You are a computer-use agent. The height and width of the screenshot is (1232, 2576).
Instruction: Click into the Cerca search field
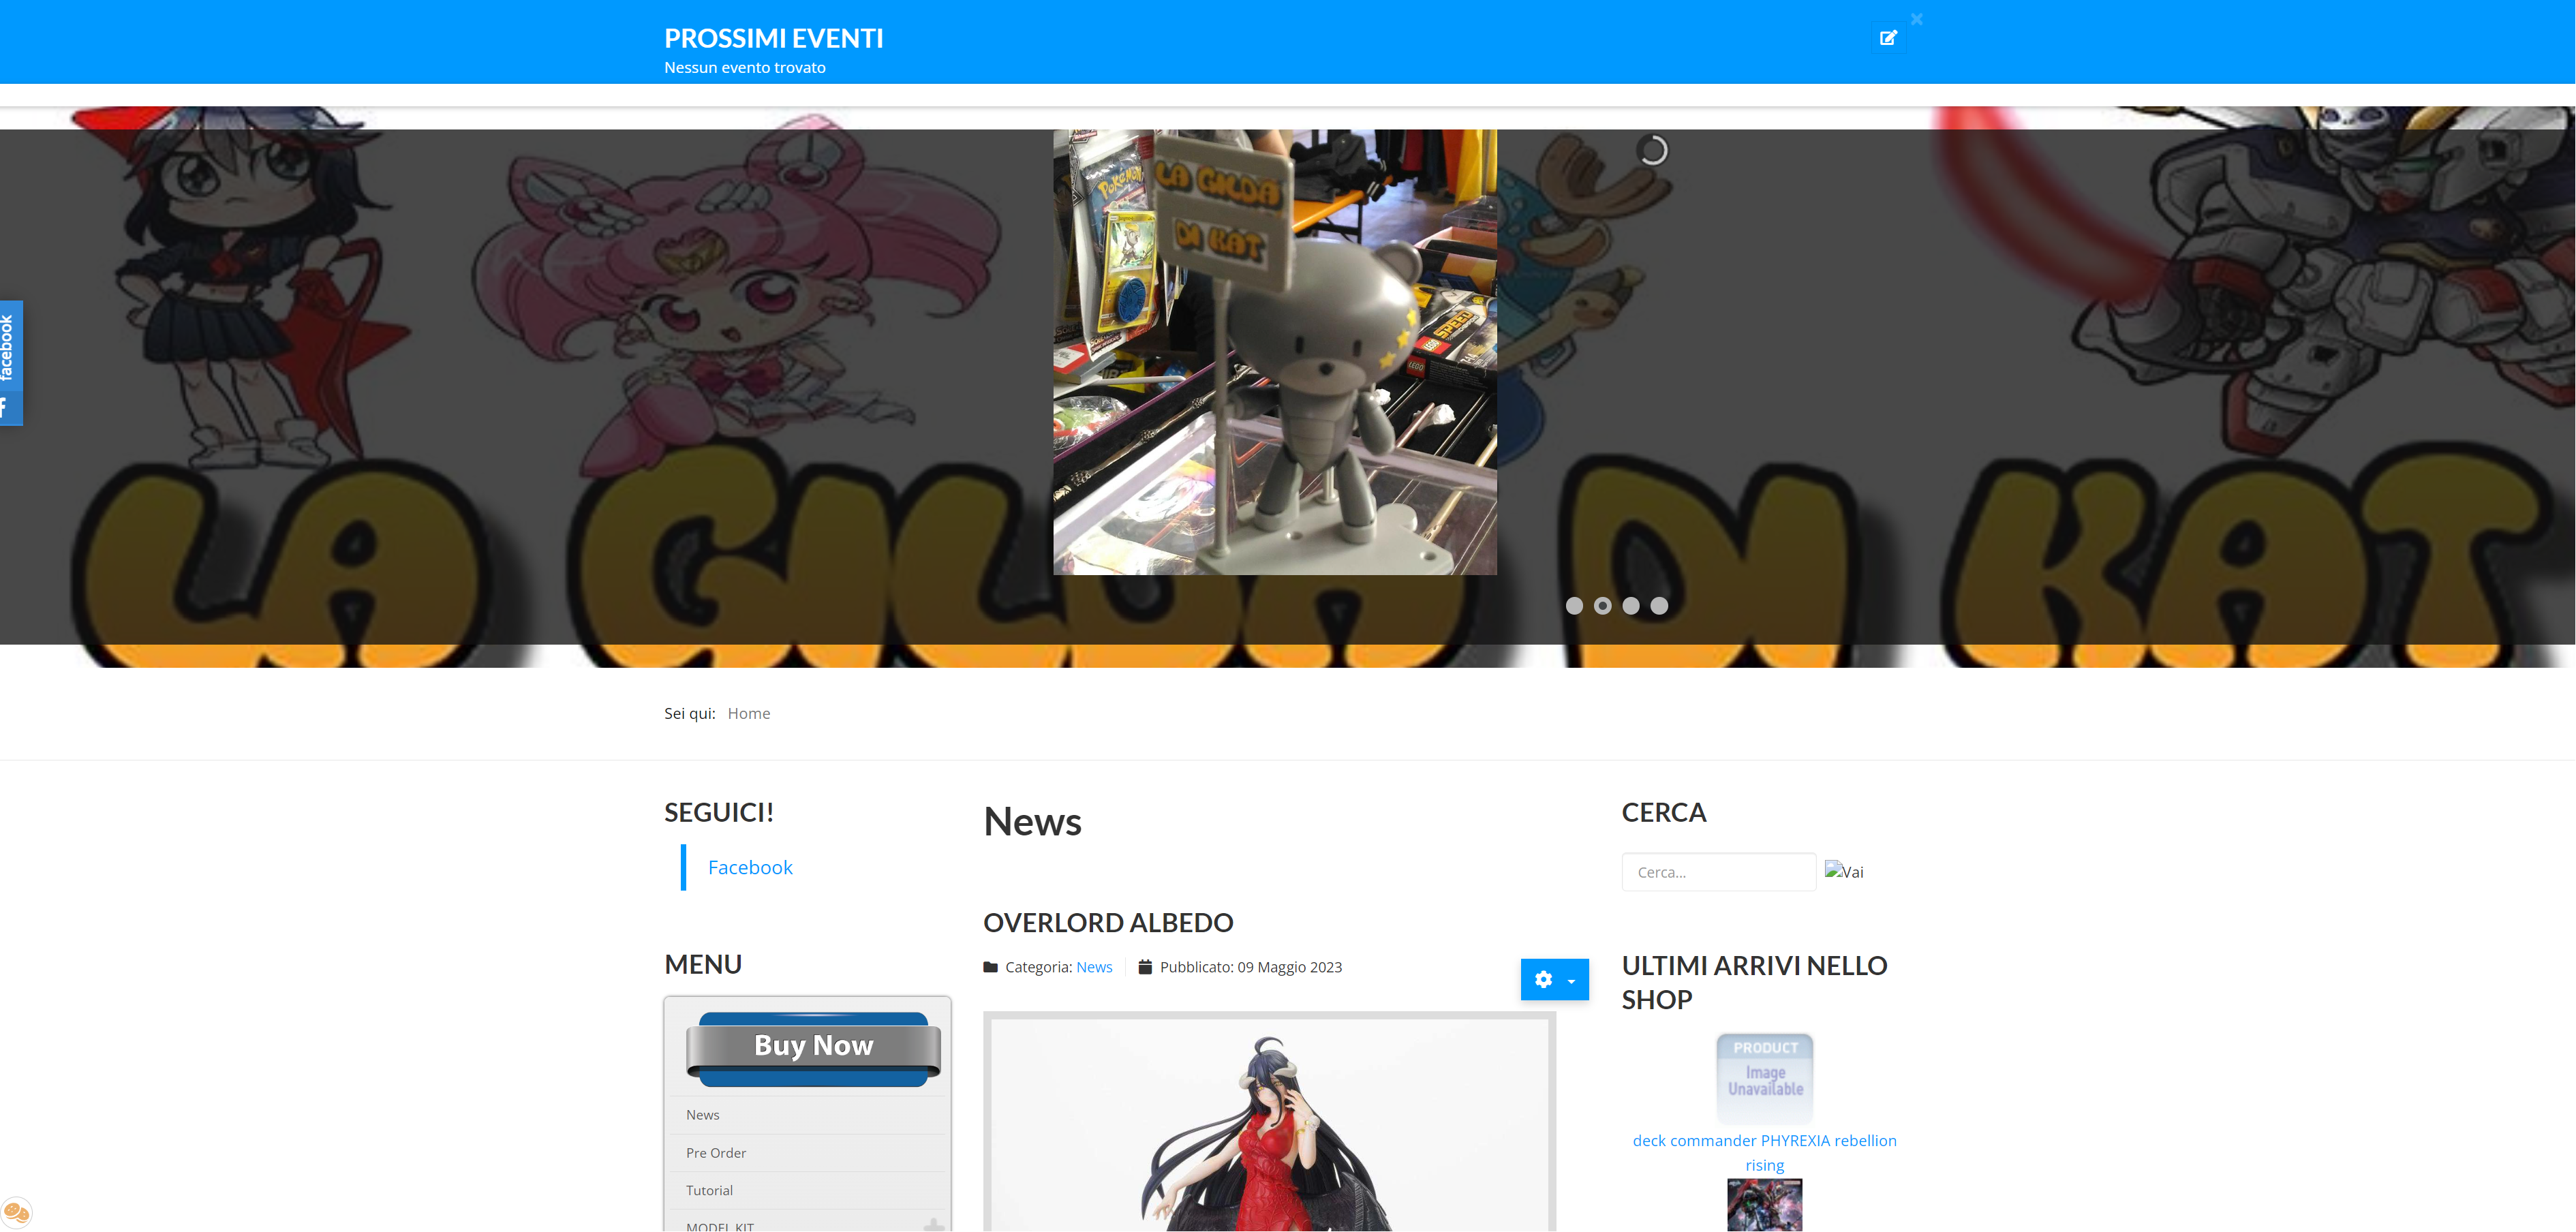point(1718,872)
